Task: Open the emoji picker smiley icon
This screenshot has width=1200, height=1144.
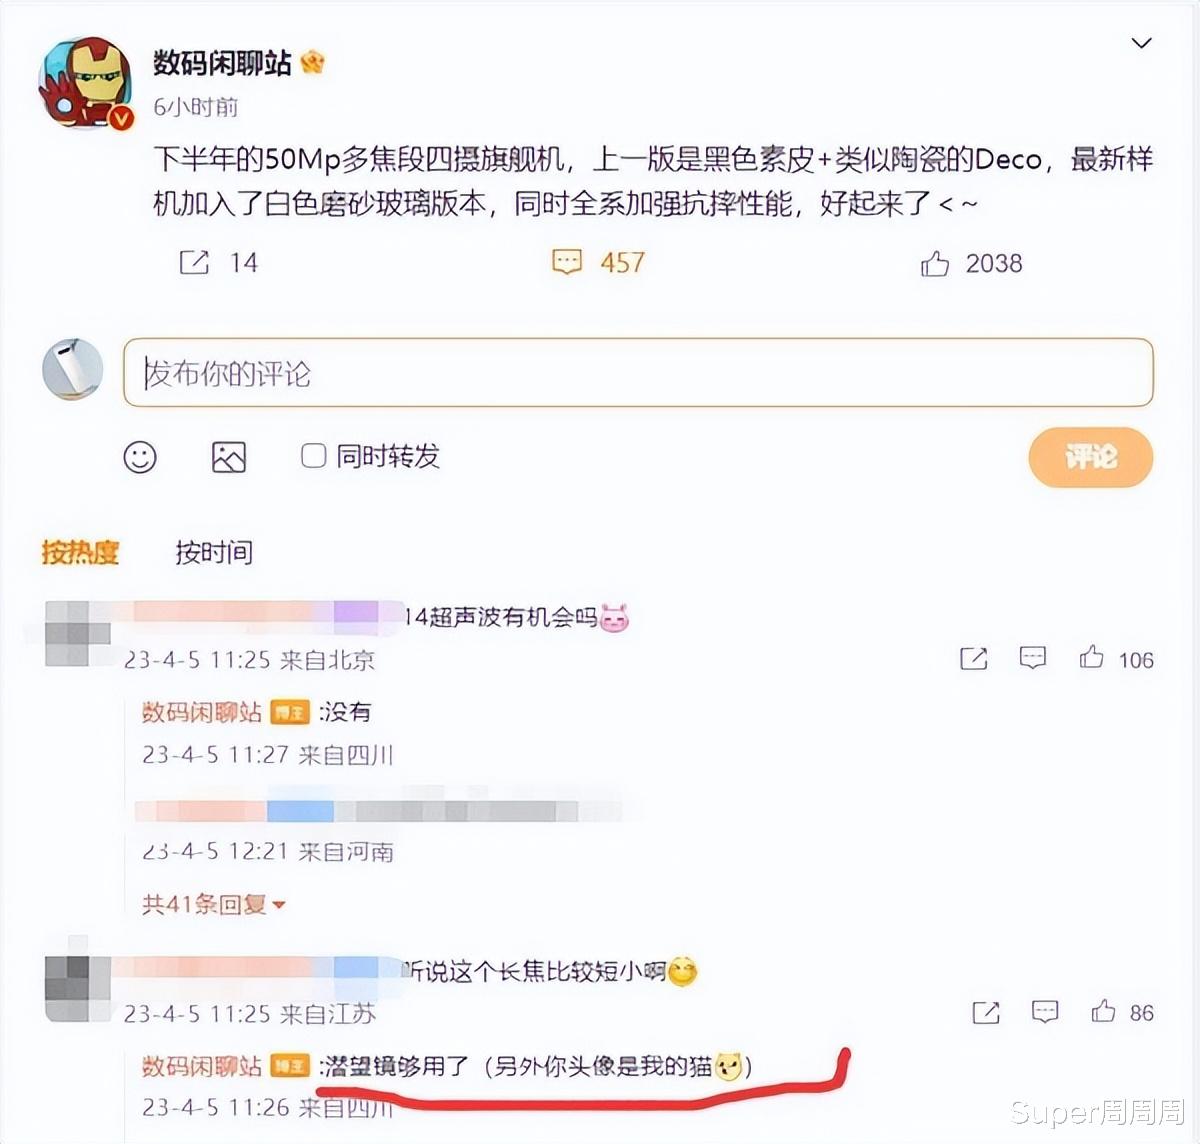Action: pyautogui.click(x=140, y=457)
